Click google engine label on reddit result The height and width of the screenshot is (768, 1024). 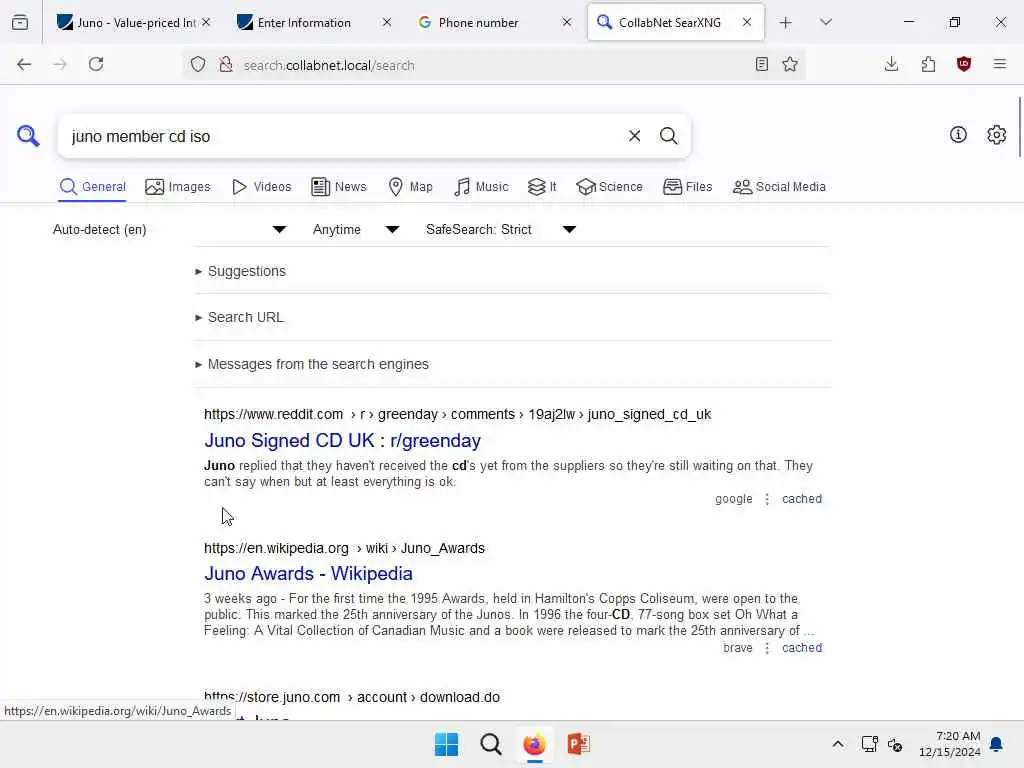coord(733,499)
